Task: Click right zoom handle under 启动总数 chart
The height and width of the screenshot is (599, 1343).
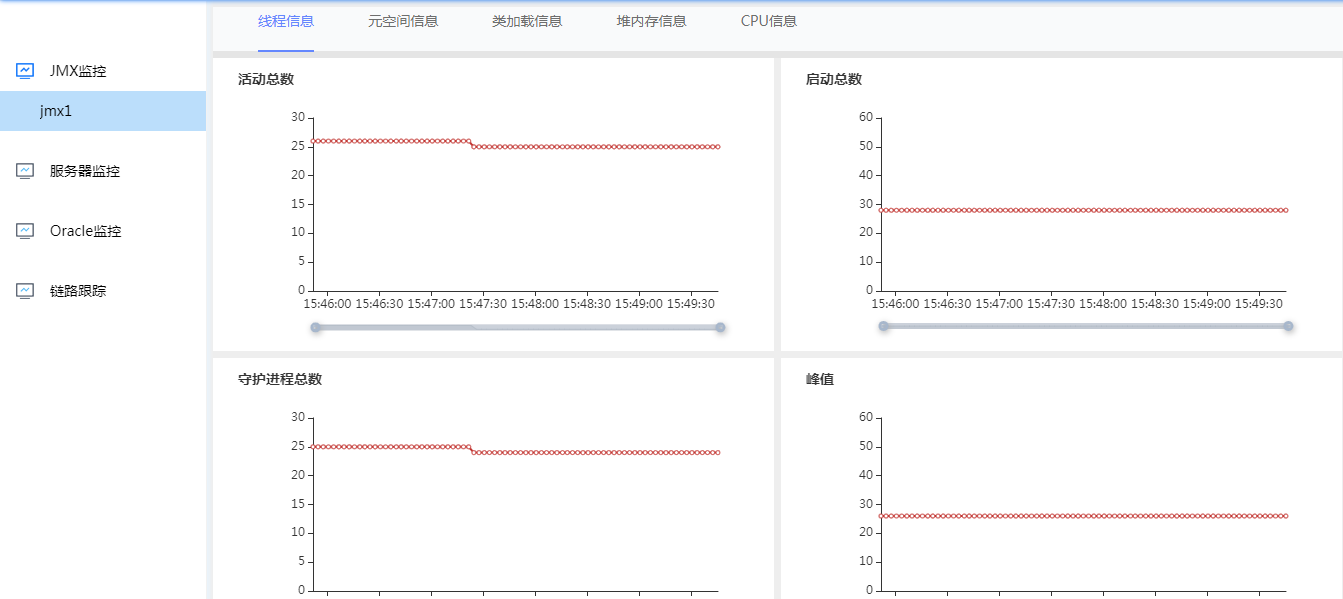Action: click(x=1288, y=326)
